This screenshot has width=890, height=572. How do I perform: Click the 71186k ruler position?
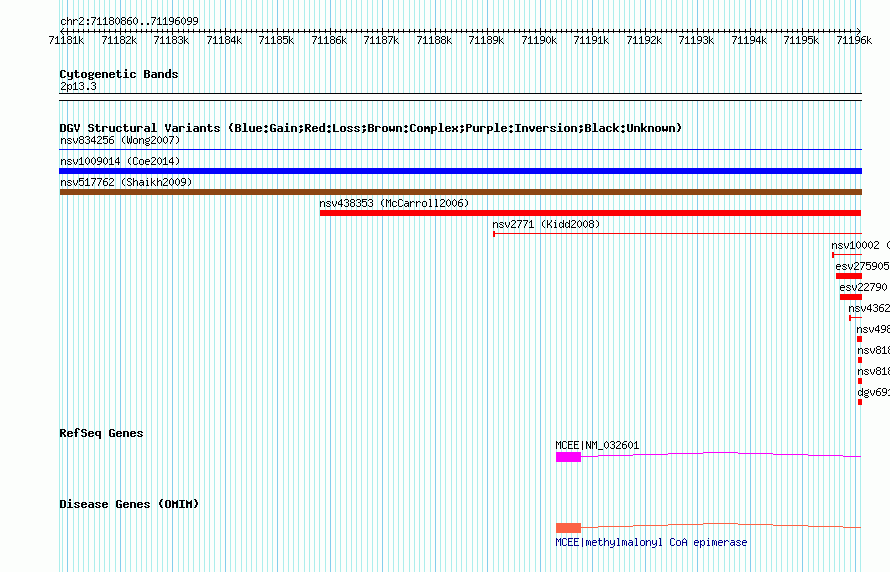tap(329, 40)
